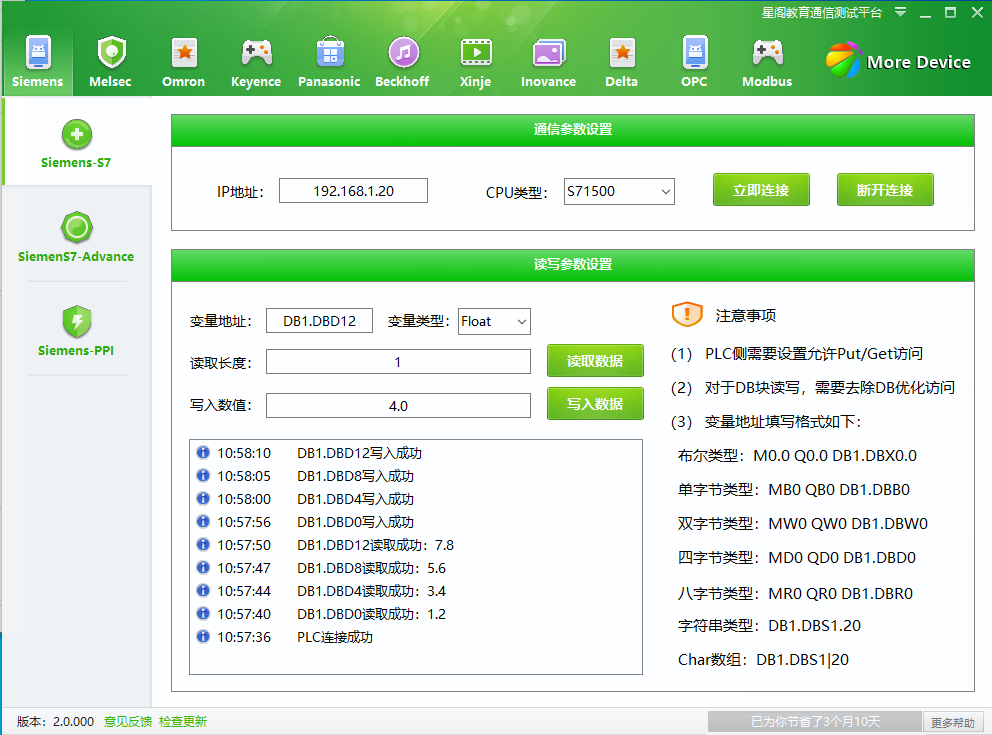The height and width of the screenshot is (735, 992).
Task: Choose the Keyence gamepad icon
Action: click(x=256, y=53)
